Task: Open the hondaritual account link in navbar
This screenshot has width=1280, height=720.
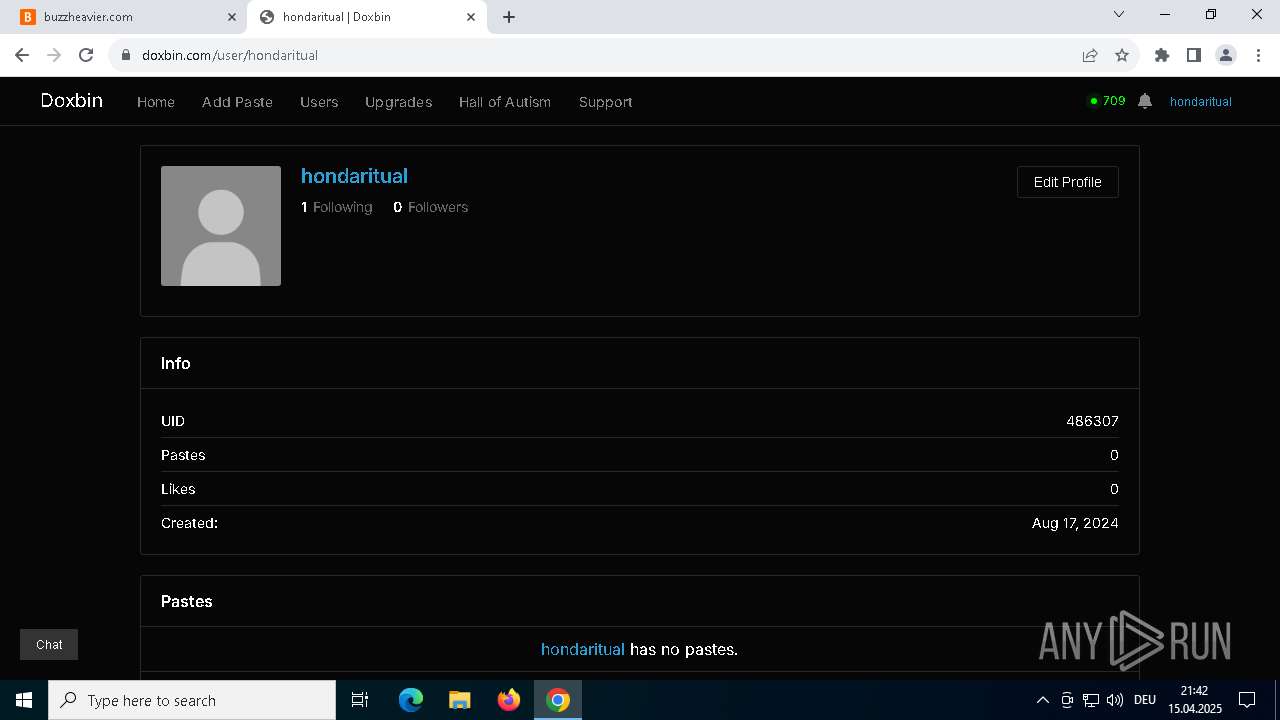Action: click(x=1200, y=102)
